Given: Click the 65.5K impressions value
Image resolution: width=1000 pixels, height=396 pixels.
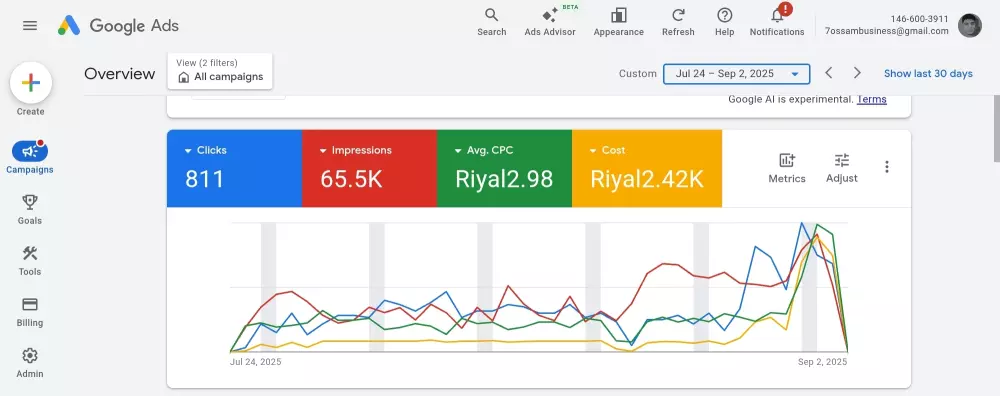Looking at the screenshot, I should coord(351,179).
